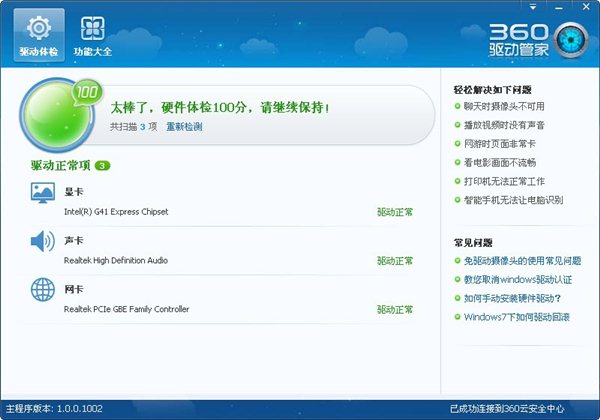Click the 声卡 speaker icon
This screenshot has height=420, width=600.
pos(42,241)
